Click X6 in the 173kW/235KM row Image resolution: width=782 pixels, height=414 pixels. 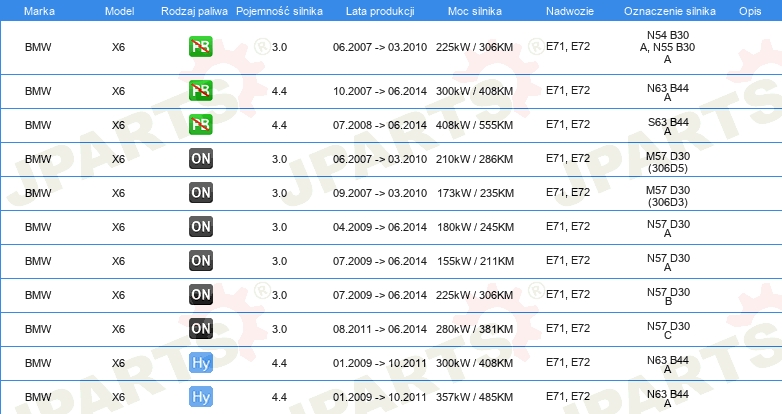[118, 193]
